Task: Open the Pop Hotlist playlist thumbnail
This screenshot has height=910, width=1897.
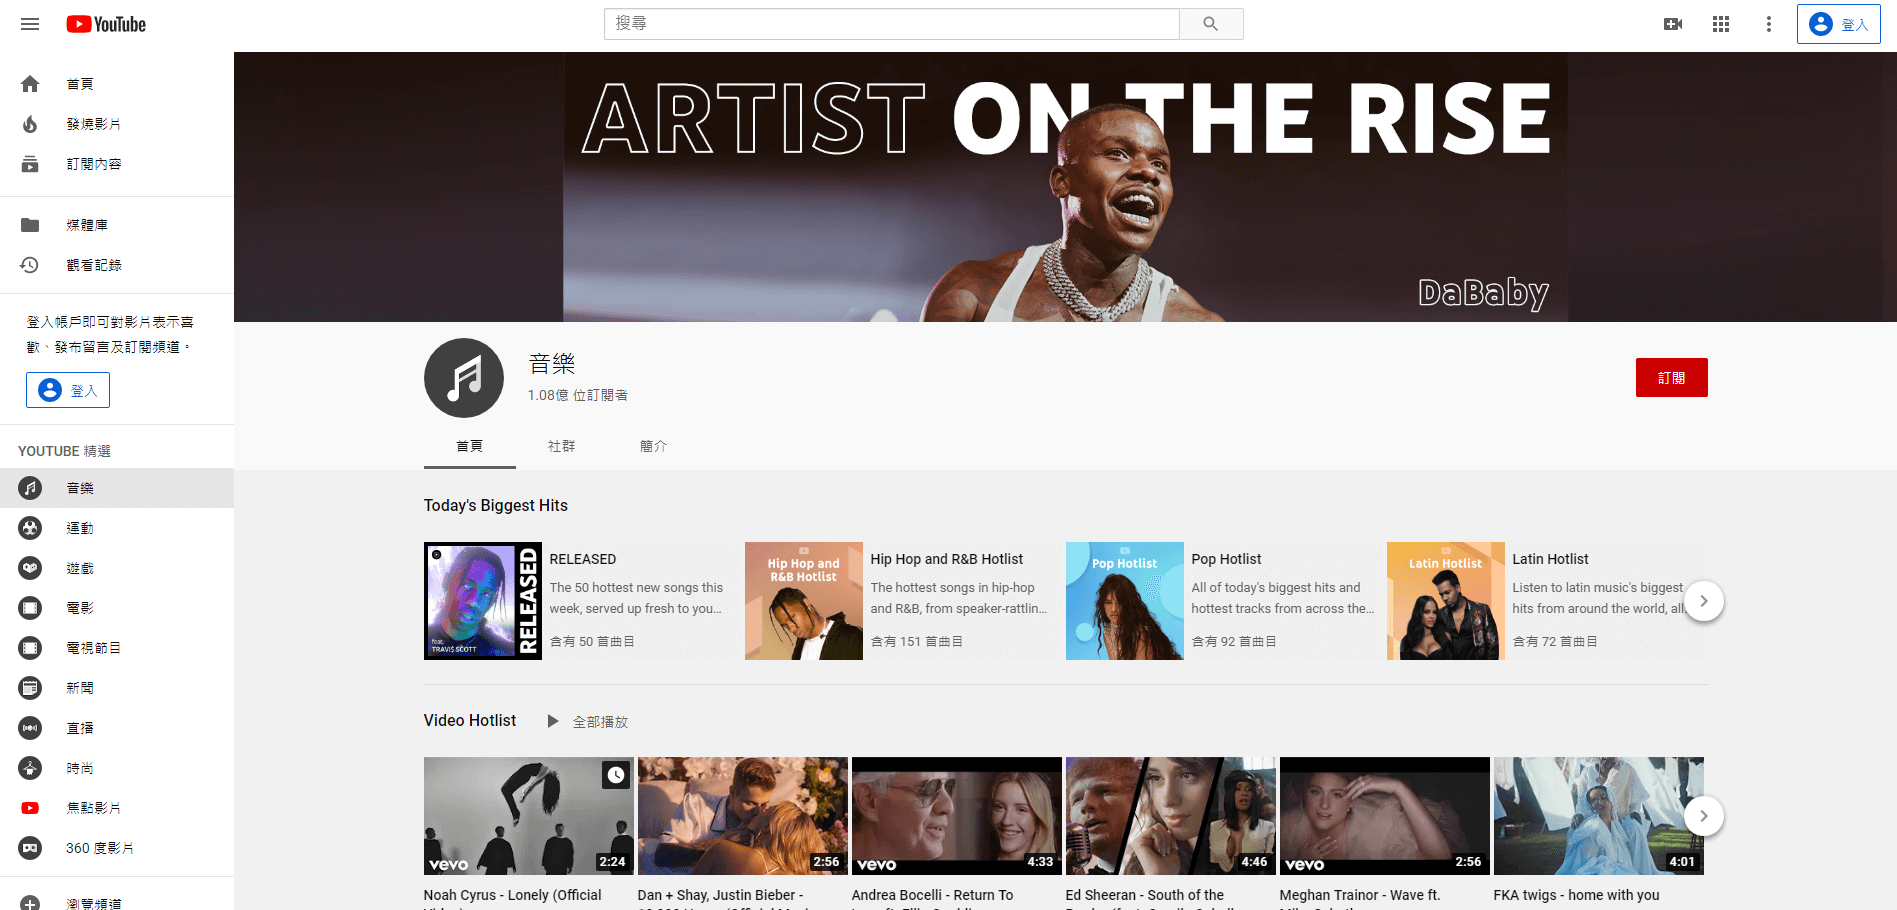Action: tap(1125, 601)
